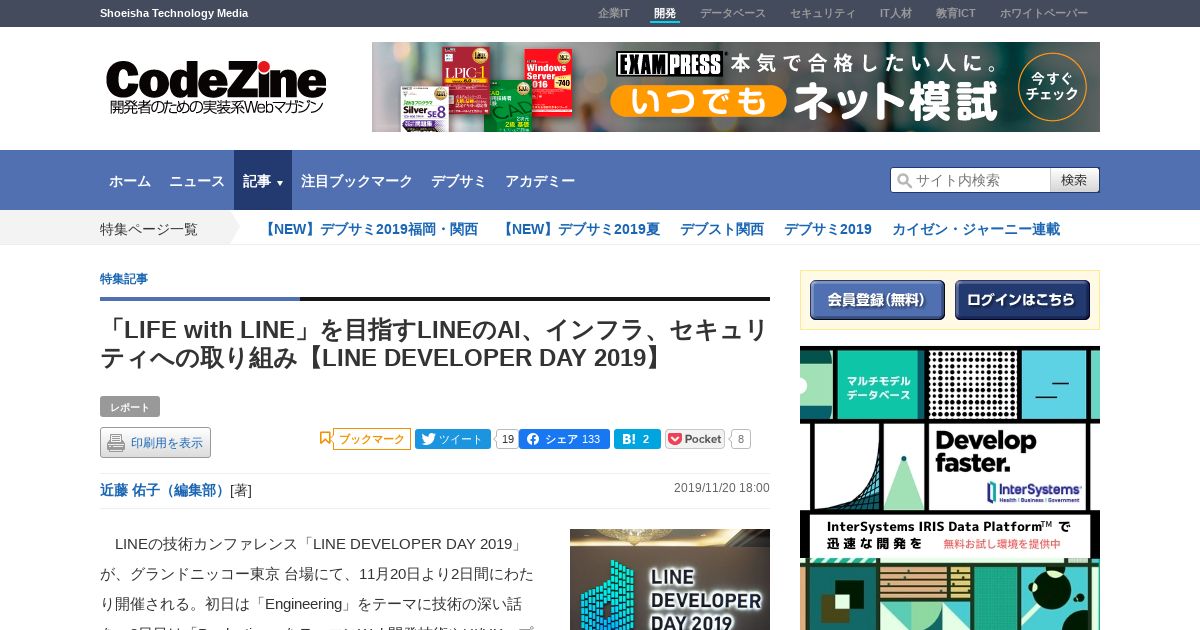Click the magnifier icon in search box
Image resolution: width=1200 pixels, height=630 pixels.
904,180
